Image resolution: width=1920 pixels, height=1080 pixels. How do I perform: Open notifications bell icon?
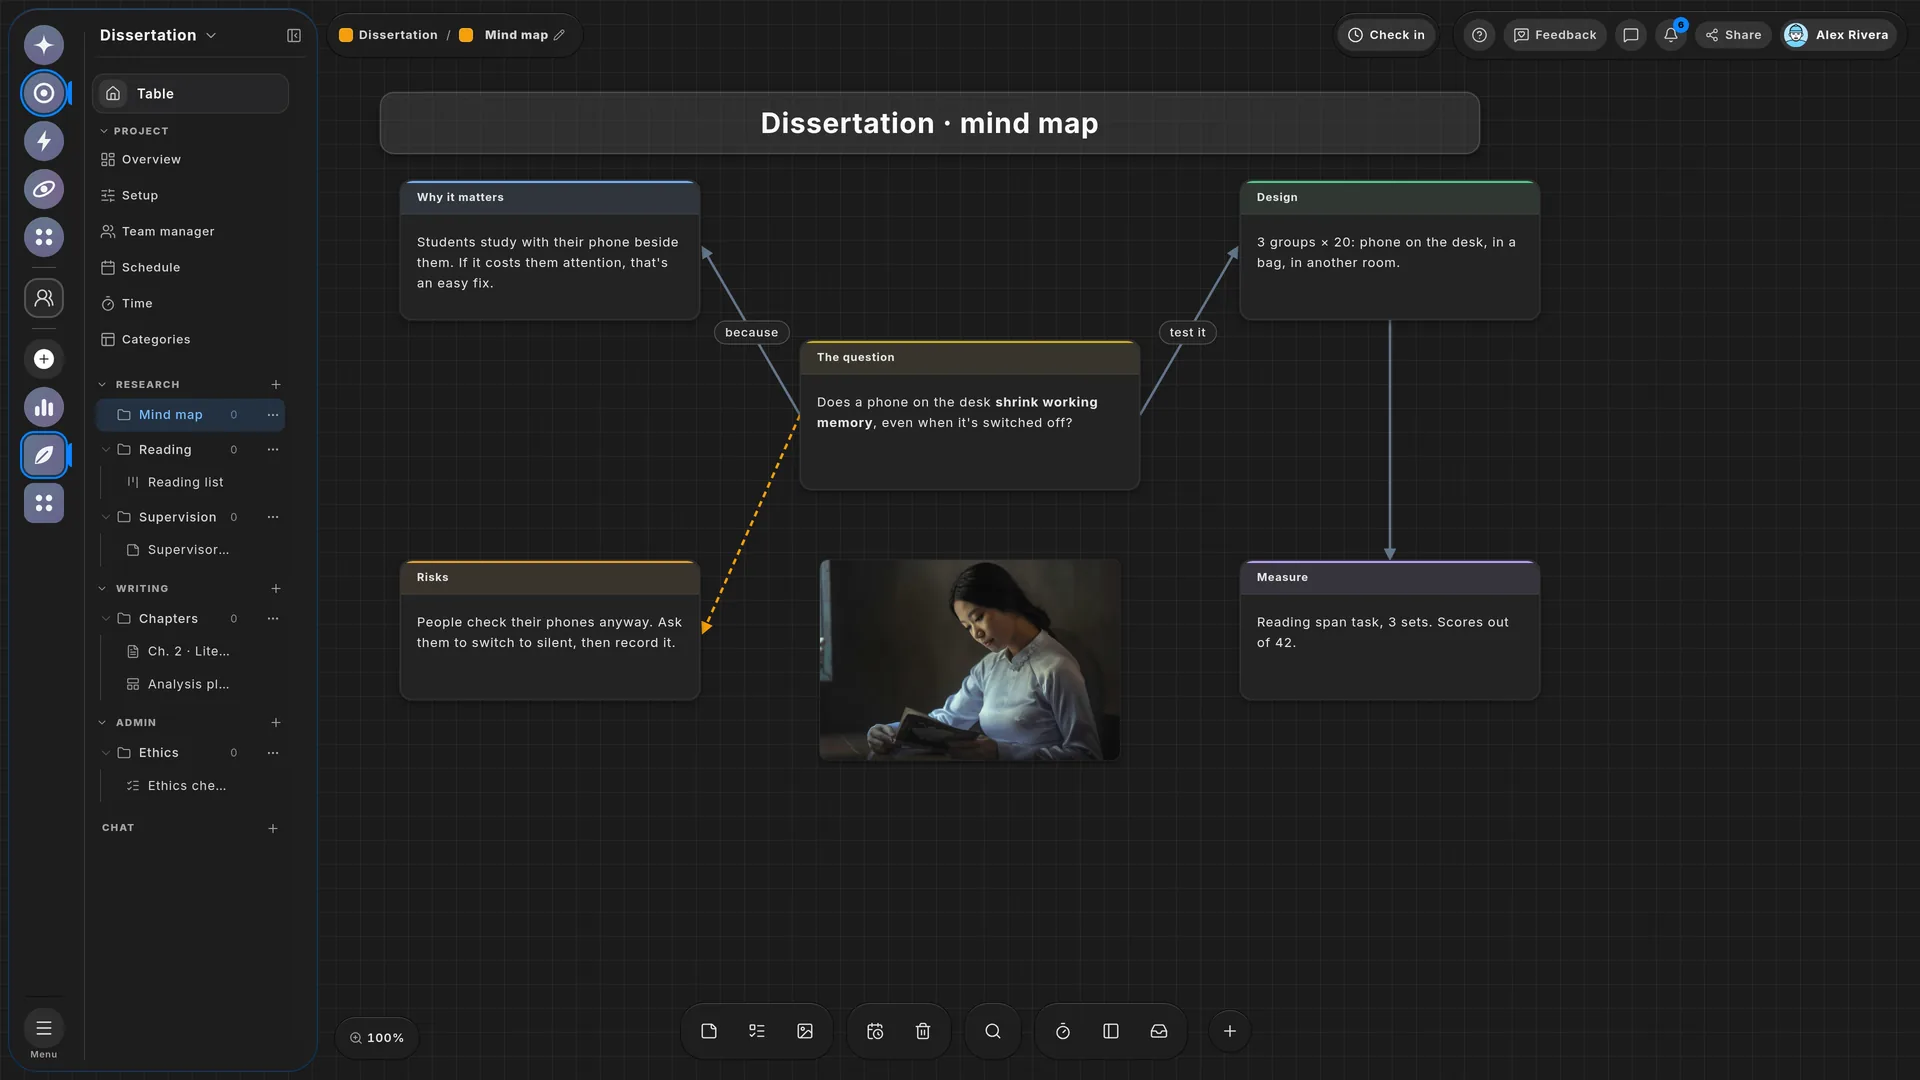click(1671, 35)
